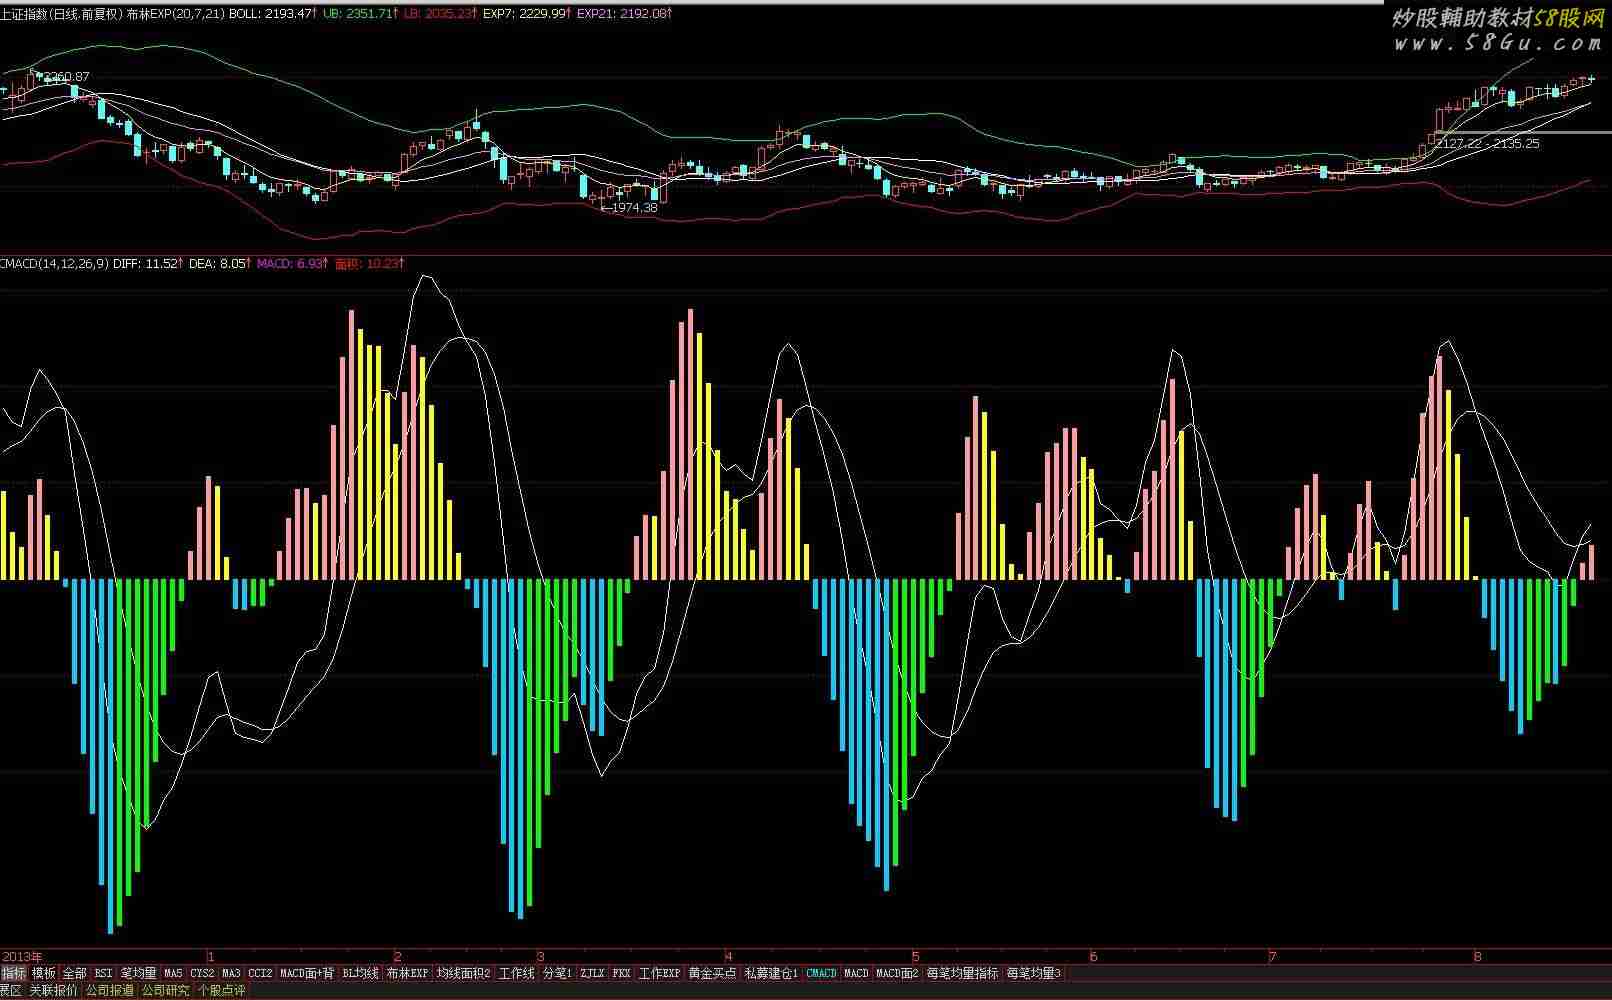Open the 公司研究 link
Image resolution: width=1612 pixels, height=1001 pixels.
(x=165, y=991)
